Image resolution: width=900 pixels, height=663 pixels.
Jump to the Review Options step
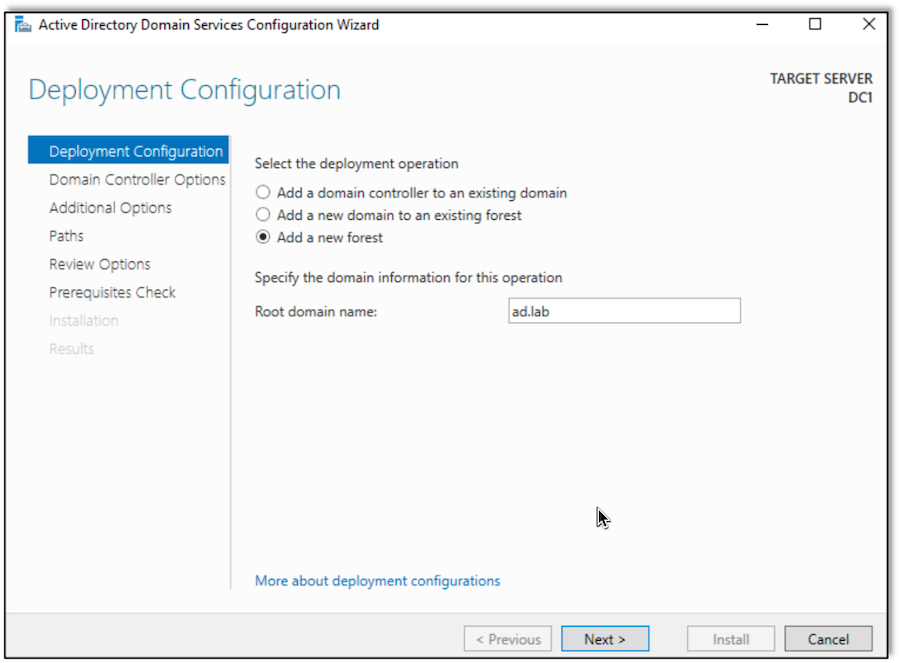click(x=100, y=264)
